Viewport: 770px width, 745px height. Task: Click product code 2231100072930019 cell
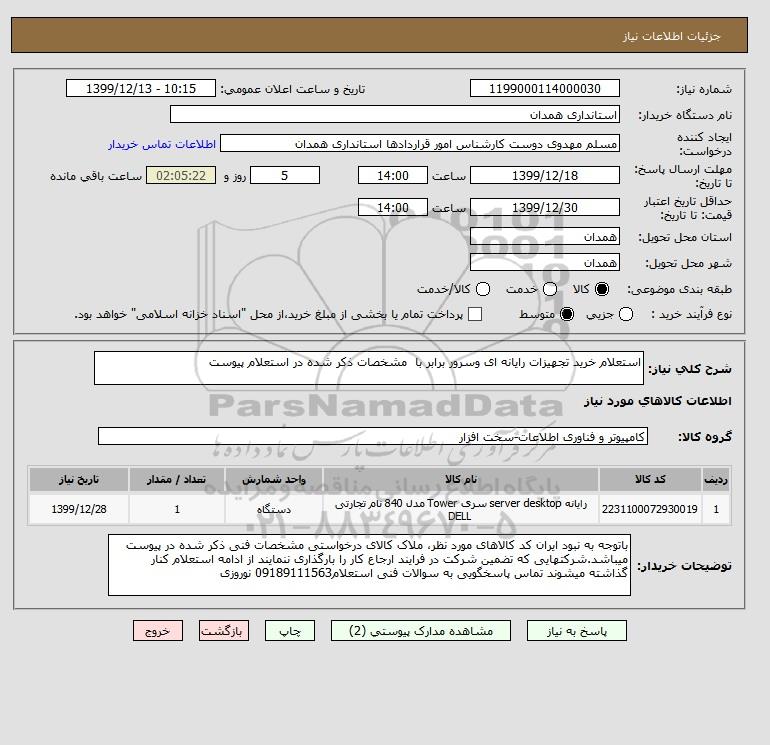pyautogui.click(x=650, y=509)
